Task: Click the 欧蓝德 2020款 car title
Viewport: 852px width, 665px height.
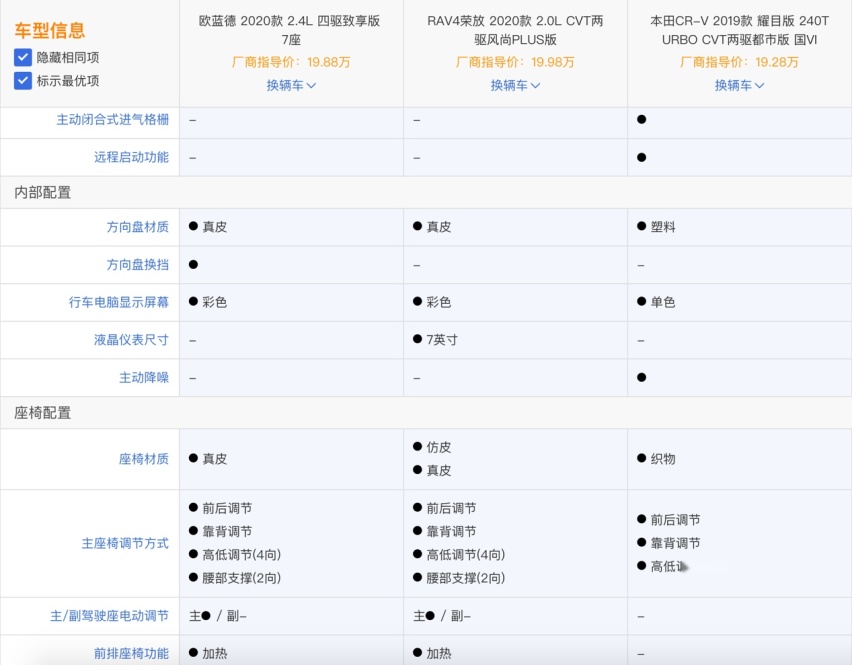Action: pyautogui.click(x=291, y=30)
